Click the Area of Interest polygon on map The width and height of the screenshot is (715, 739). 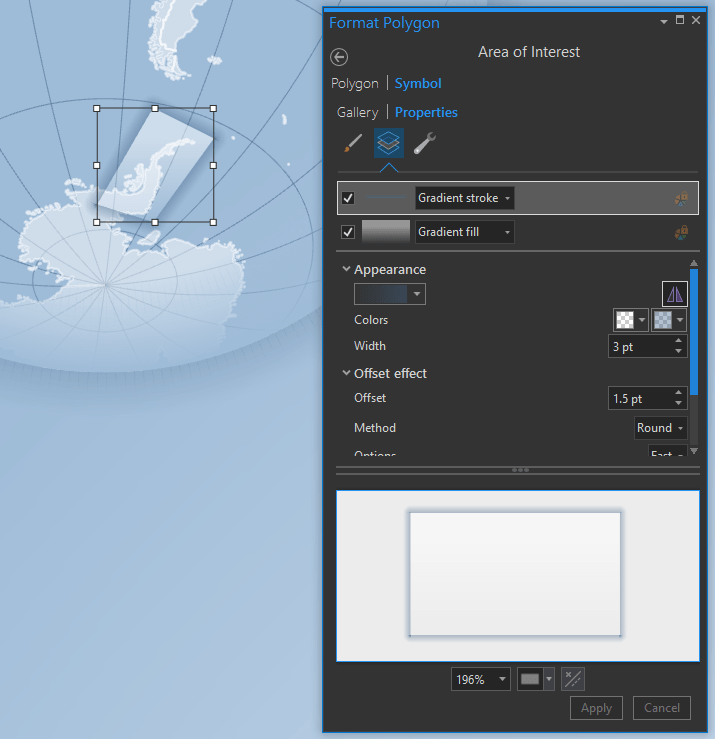pos(153,165)
